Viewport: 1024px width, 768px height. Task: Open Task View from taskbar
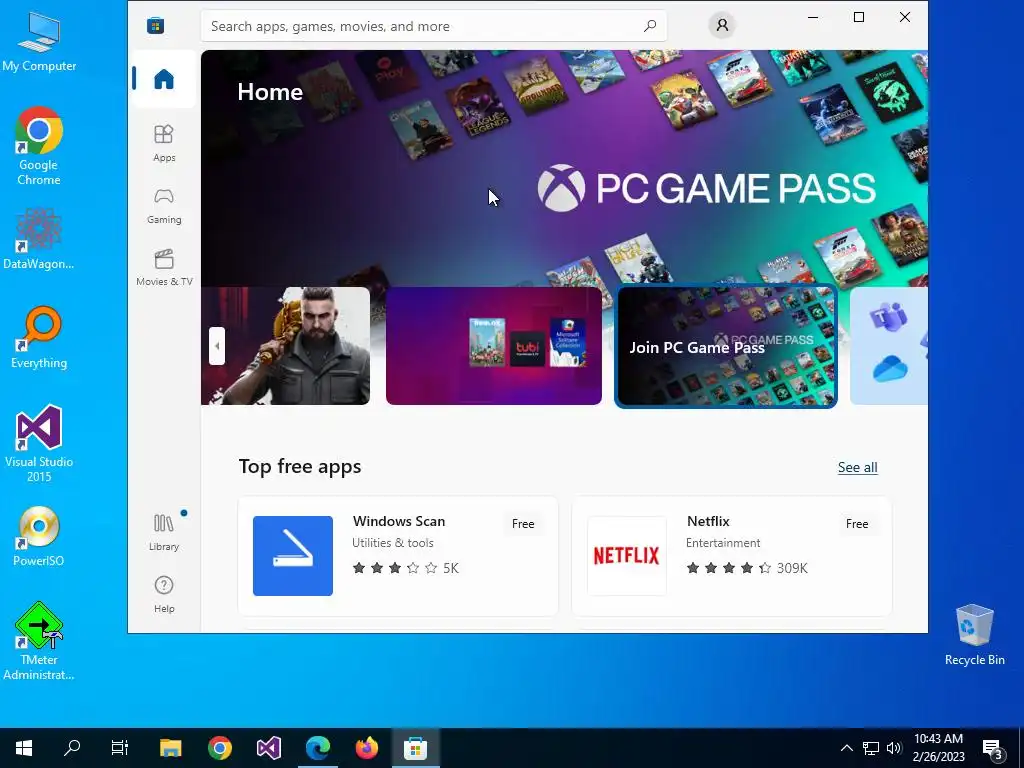120,748
